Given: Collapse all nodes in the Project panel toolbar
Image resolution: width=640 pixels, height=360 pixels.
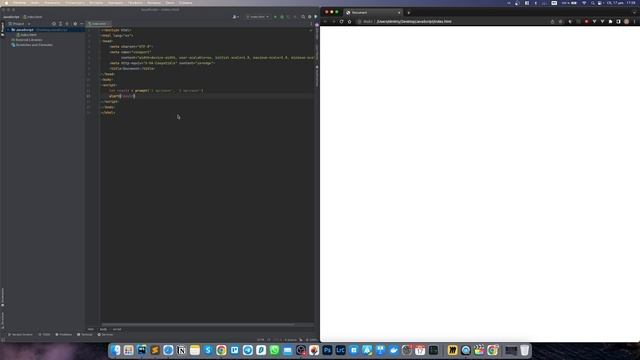Looking at the screenshot, I should pos(67,24).
